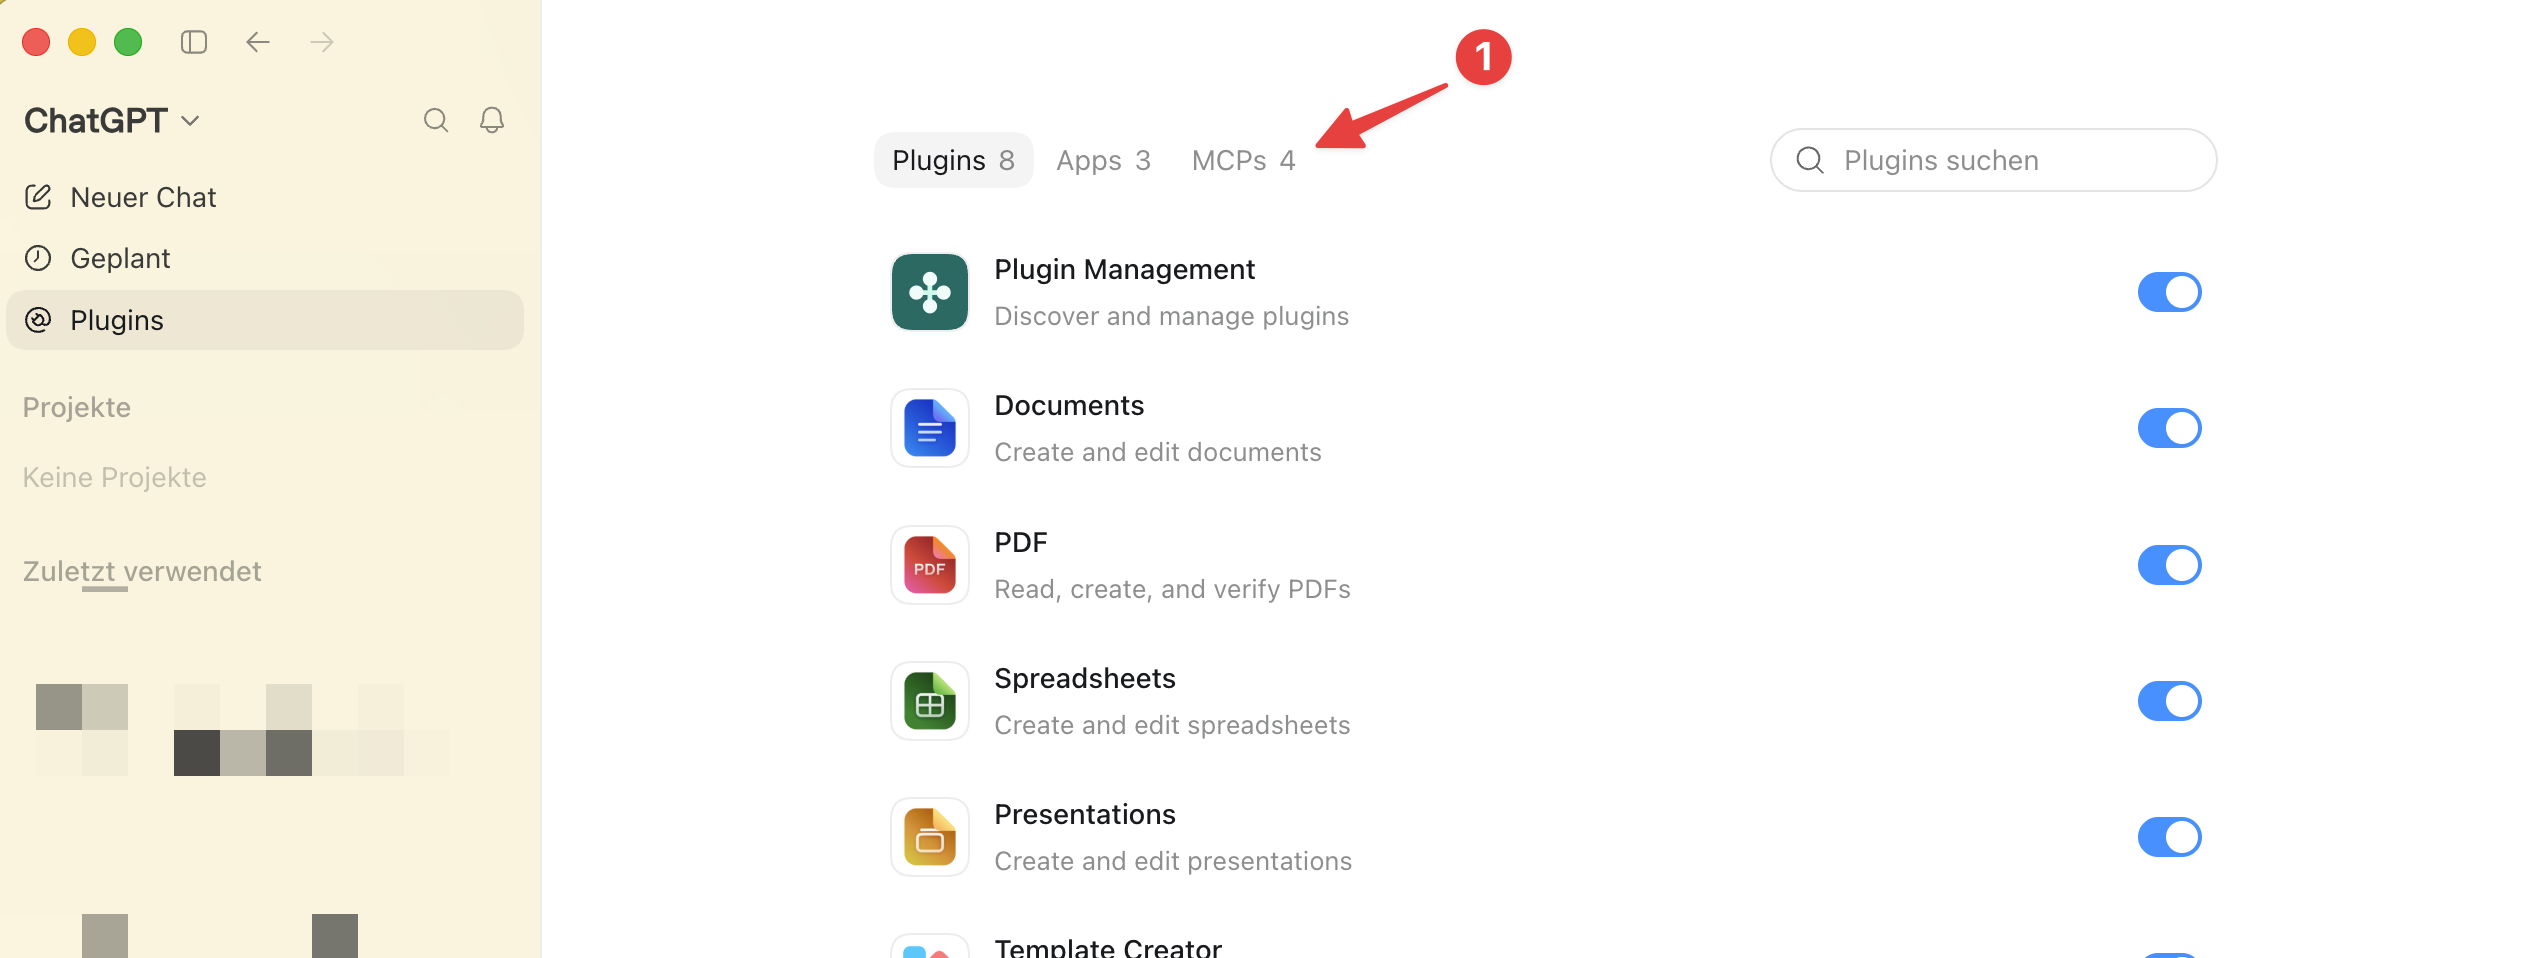Open search via magnifier icon in sidebar
This screenshot has height=958, width=2528.
click(x=436, y=120)
